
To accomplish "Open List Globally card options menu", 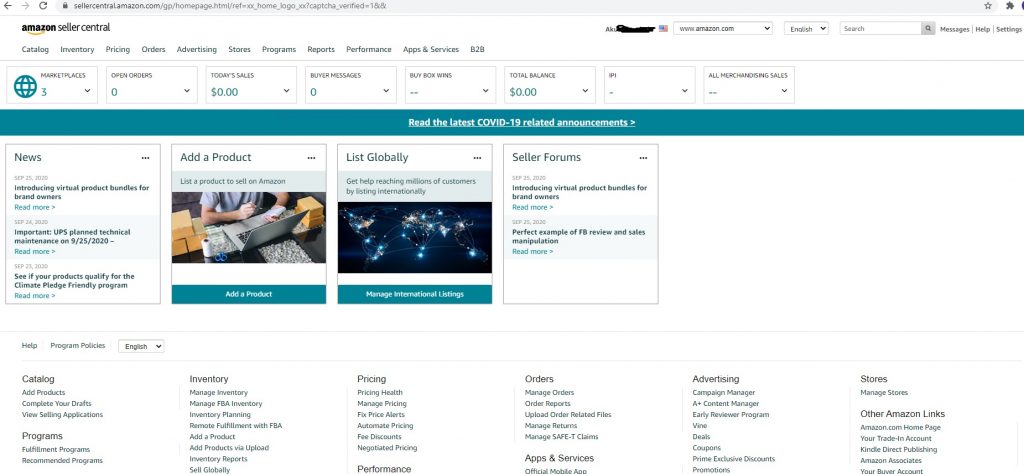I will click(477, 158).
